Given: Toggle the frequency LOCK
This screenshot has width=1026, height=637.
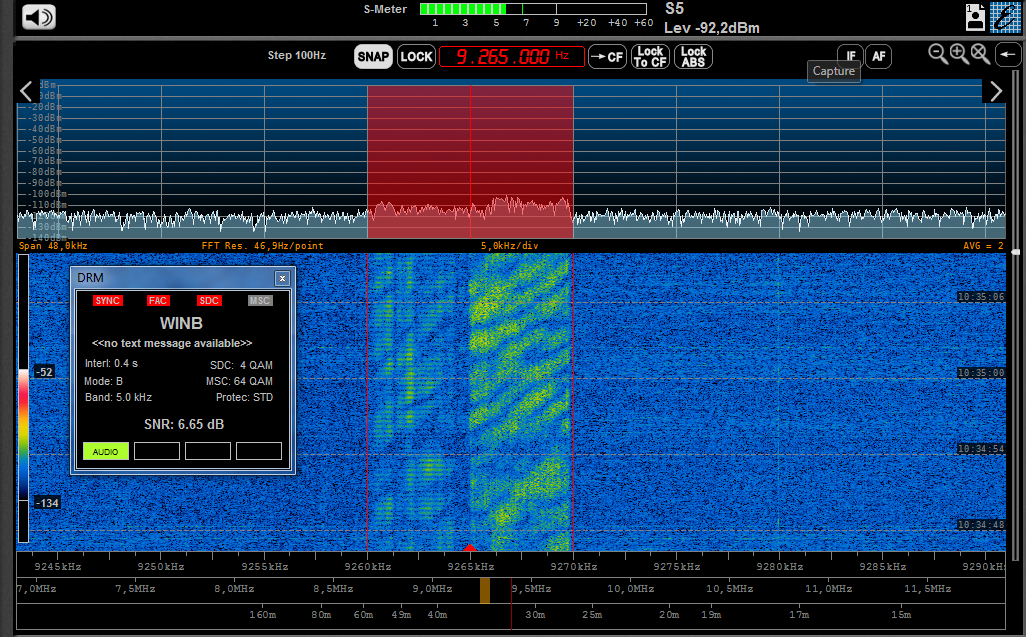Looking at the screenshot, I should coord(416,57).
